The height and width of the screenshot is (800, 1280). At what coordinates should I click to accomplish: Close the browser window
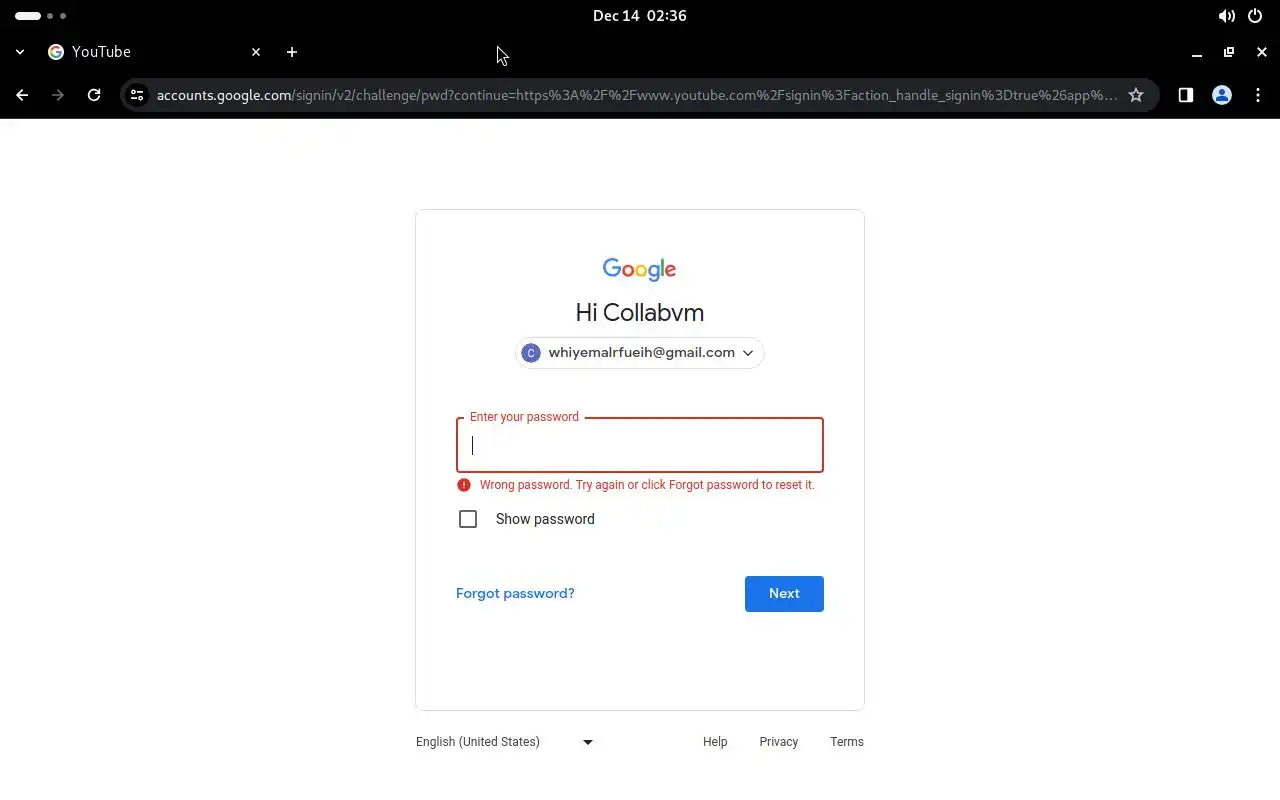pos(1262,52)
